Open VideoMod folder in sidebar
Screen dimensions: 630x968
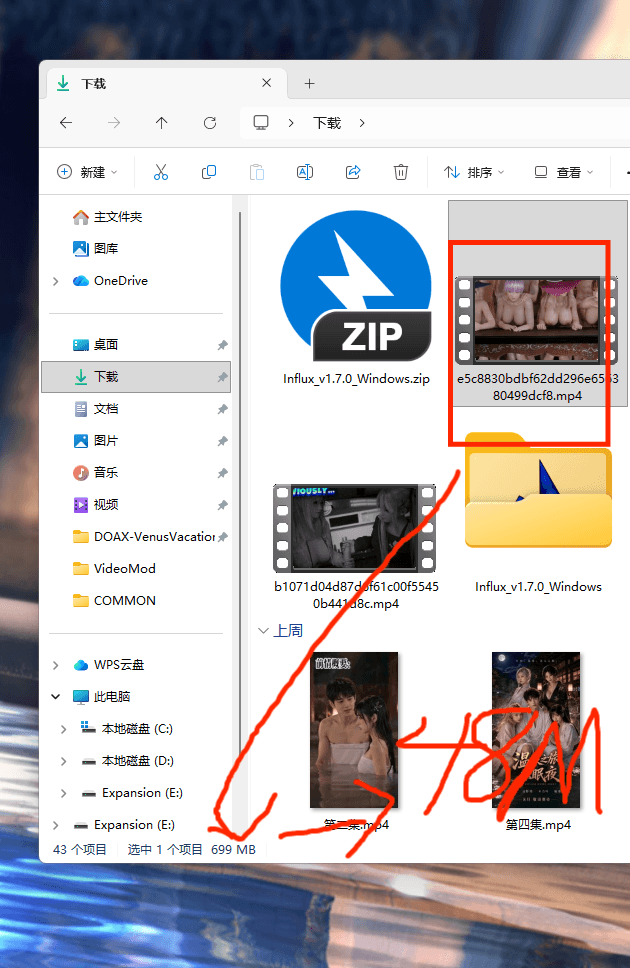[x=124, y=569]
